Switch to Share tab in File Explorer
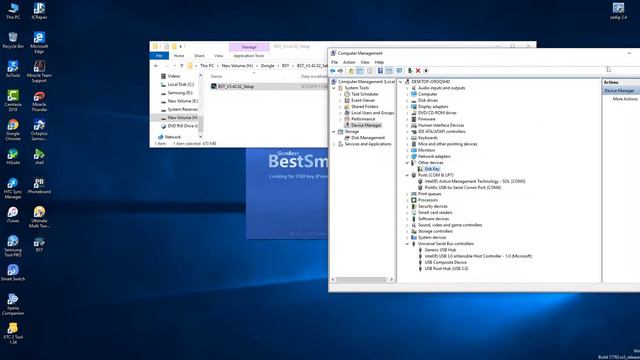640x360 pixels. point(199,56)
